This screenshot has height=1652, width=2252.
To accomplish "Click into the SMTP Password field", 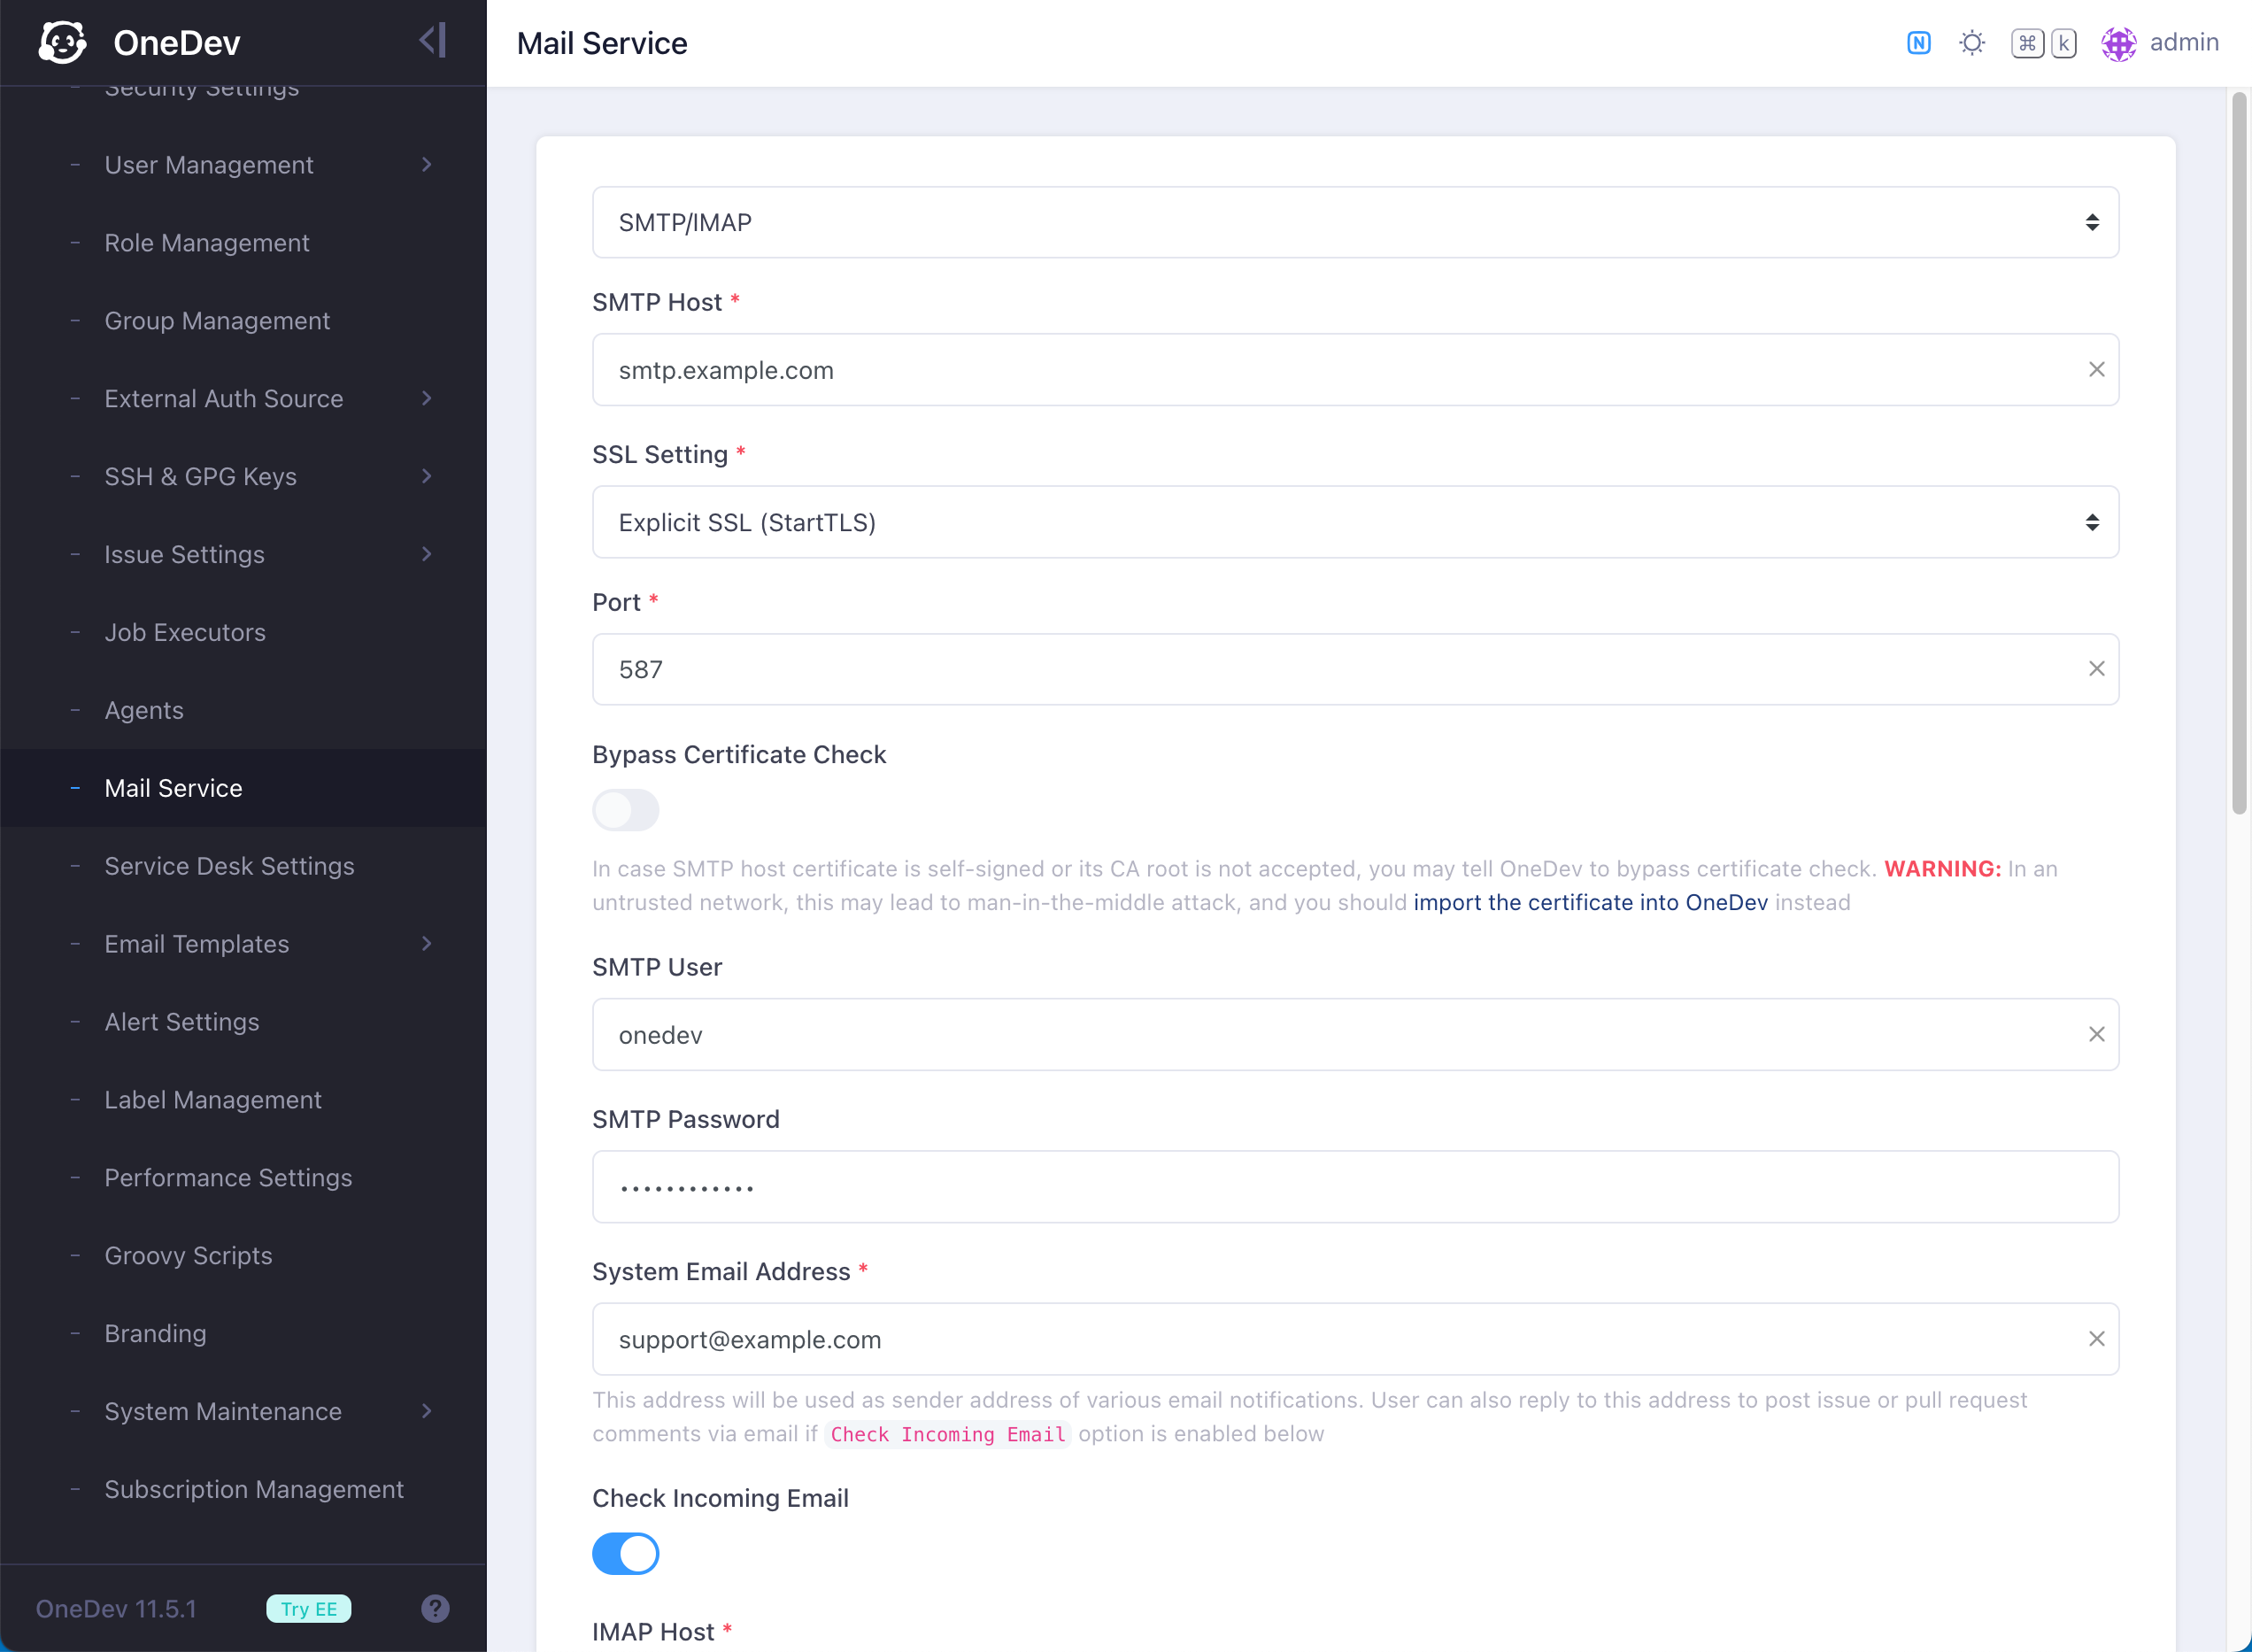I will tap(1355, 1187).
